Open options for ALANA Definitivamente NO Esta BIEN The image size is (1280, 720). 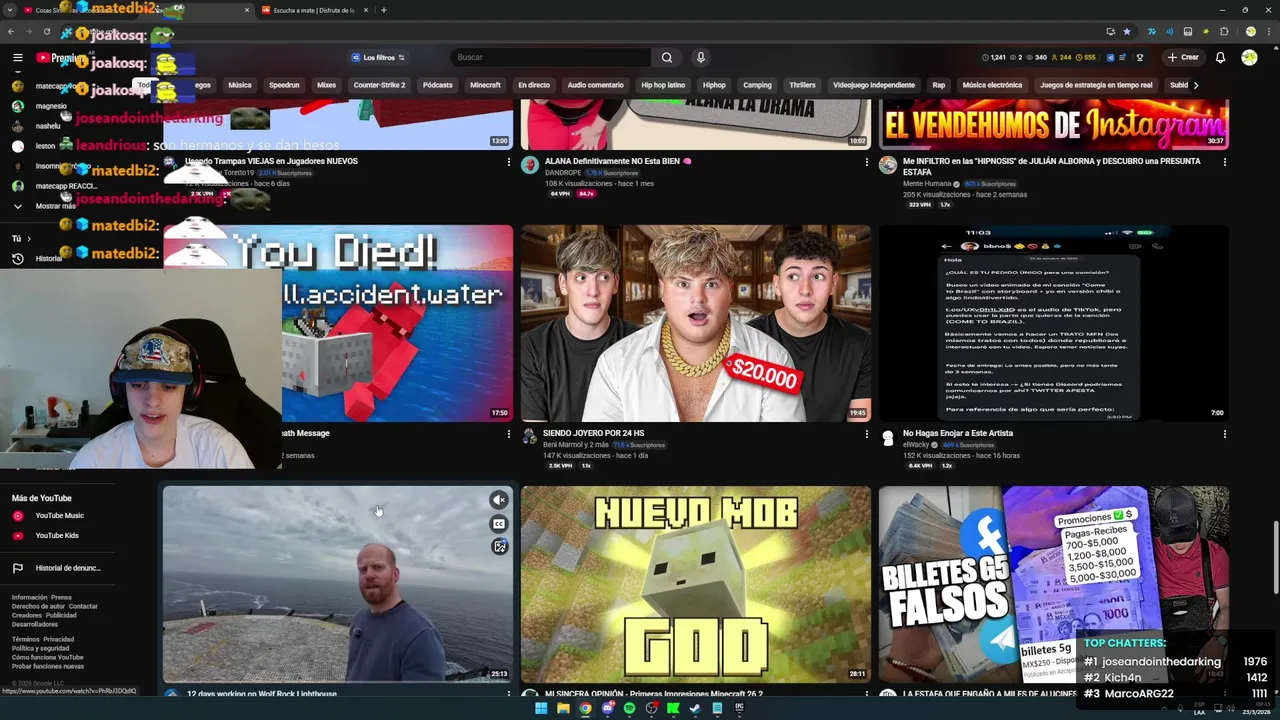point(866,162)
